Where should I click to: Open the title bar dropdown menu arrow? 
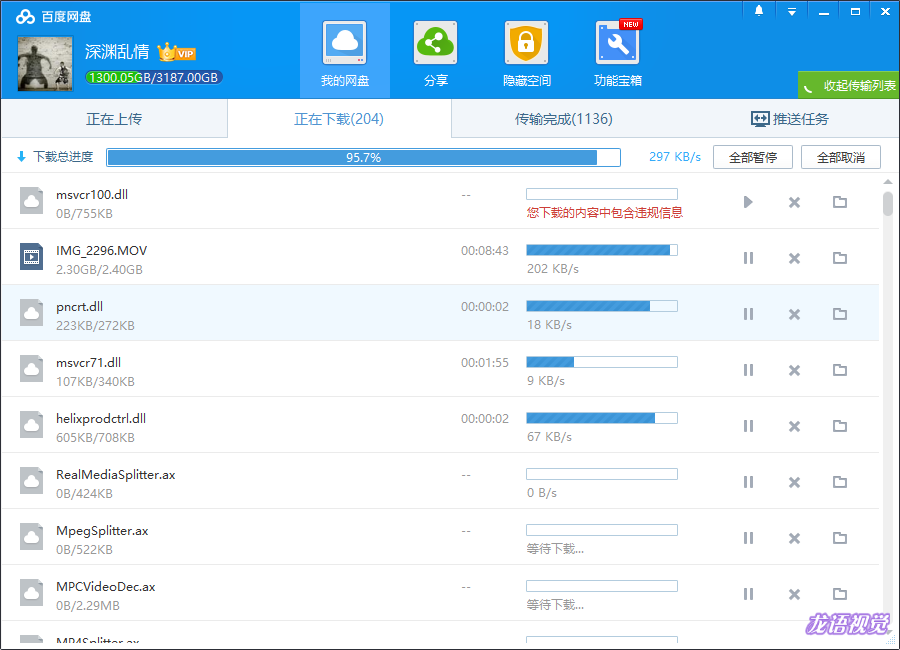point(792,11)
